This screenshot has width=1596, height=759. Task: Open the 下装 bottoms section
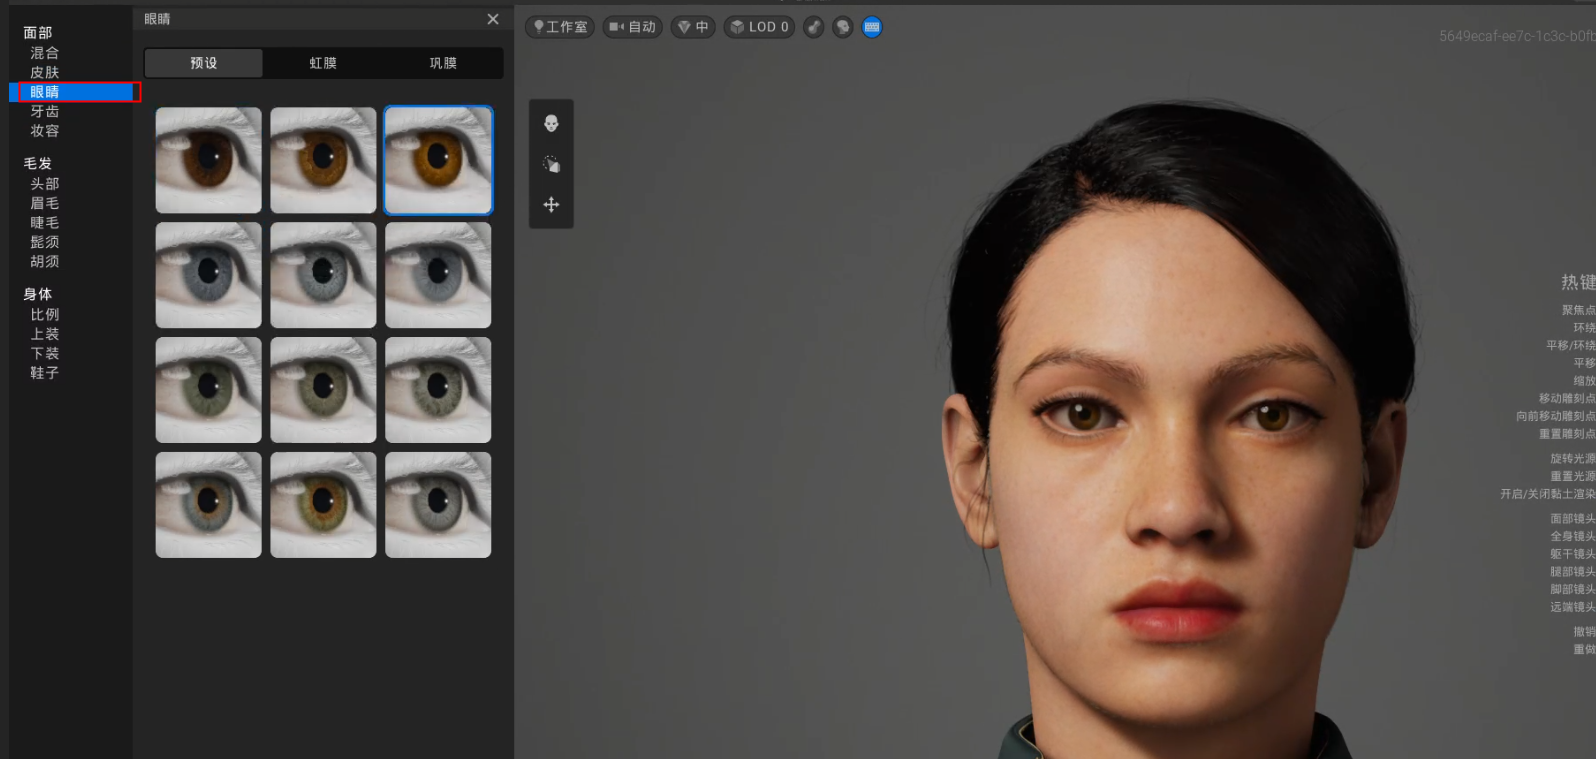[x=44, y=353]
